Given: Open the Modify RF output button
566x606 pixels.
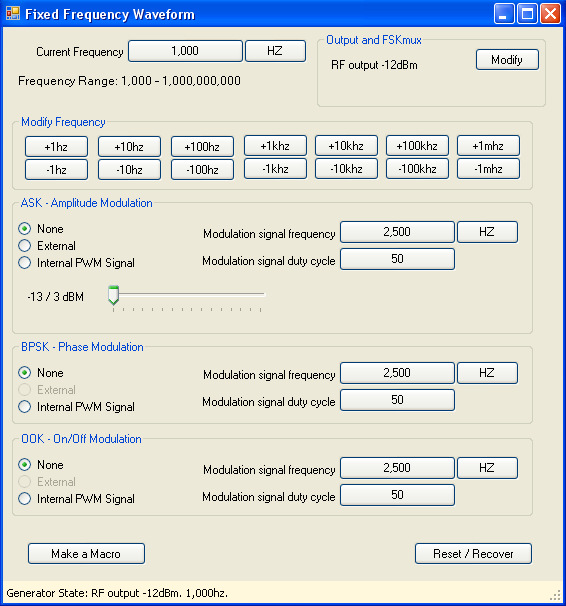Looking at the screenshot, I should click(507, 60).
